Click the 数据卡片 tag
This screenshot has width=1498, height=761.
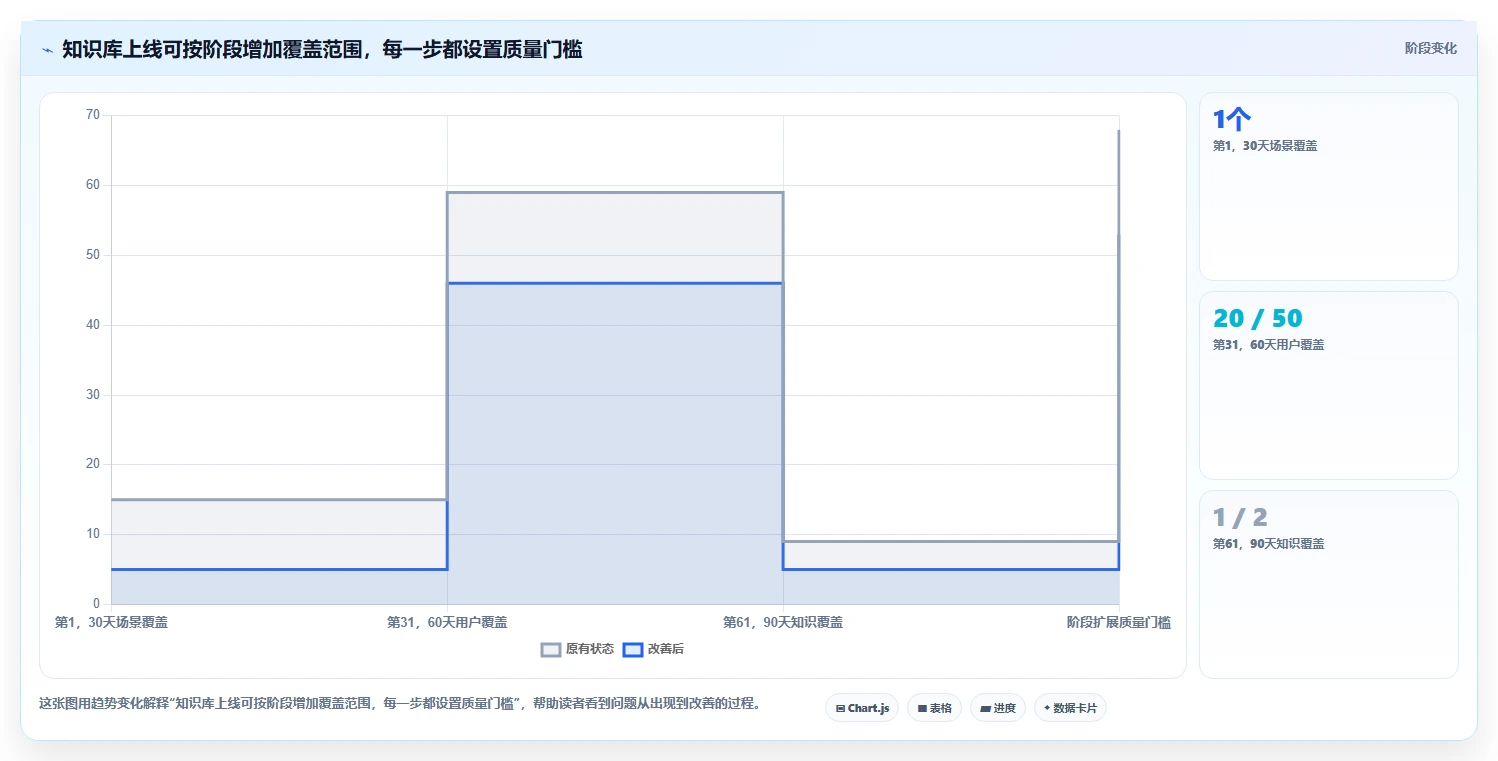click(1070, 708)
